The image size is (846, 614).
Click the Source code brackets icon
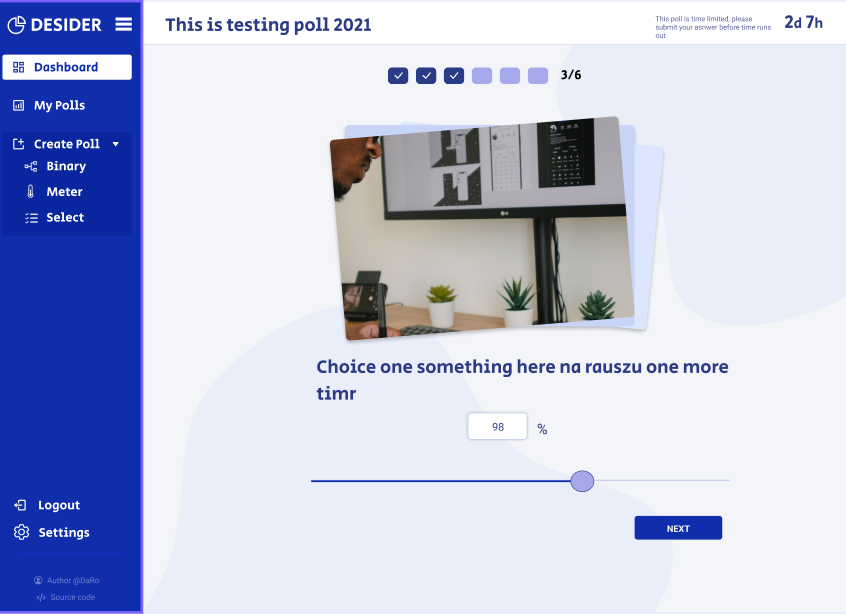[41, 597]
